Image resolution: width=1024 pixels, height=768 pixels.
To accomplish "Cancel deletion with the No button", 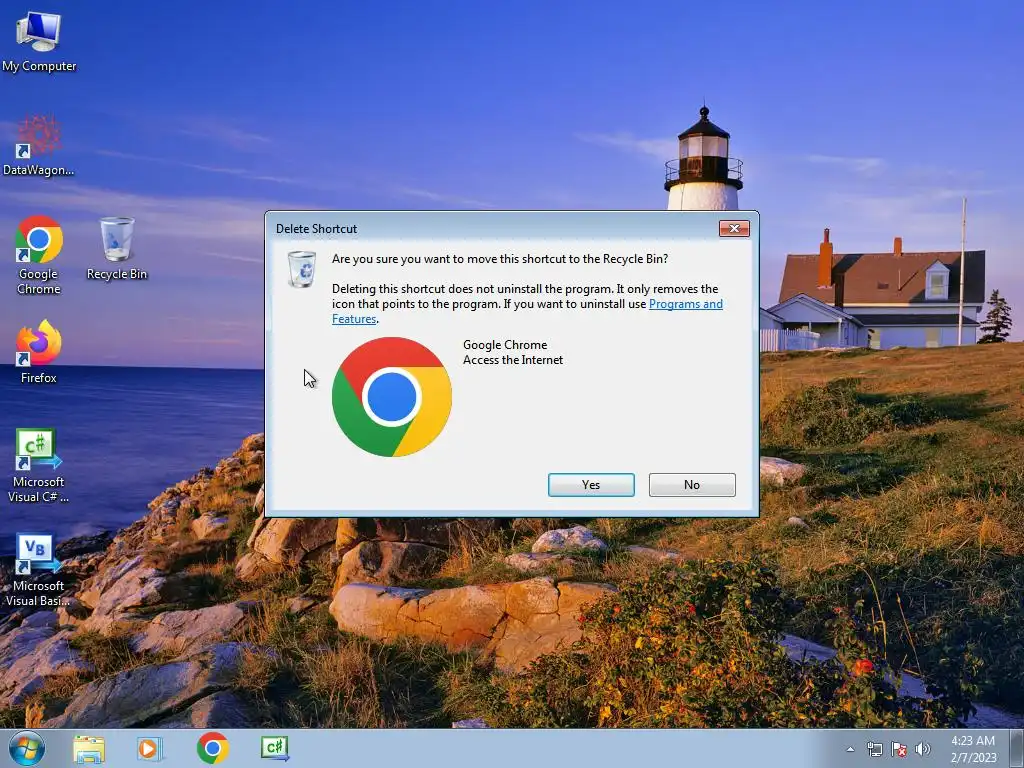I will point(692,485).
